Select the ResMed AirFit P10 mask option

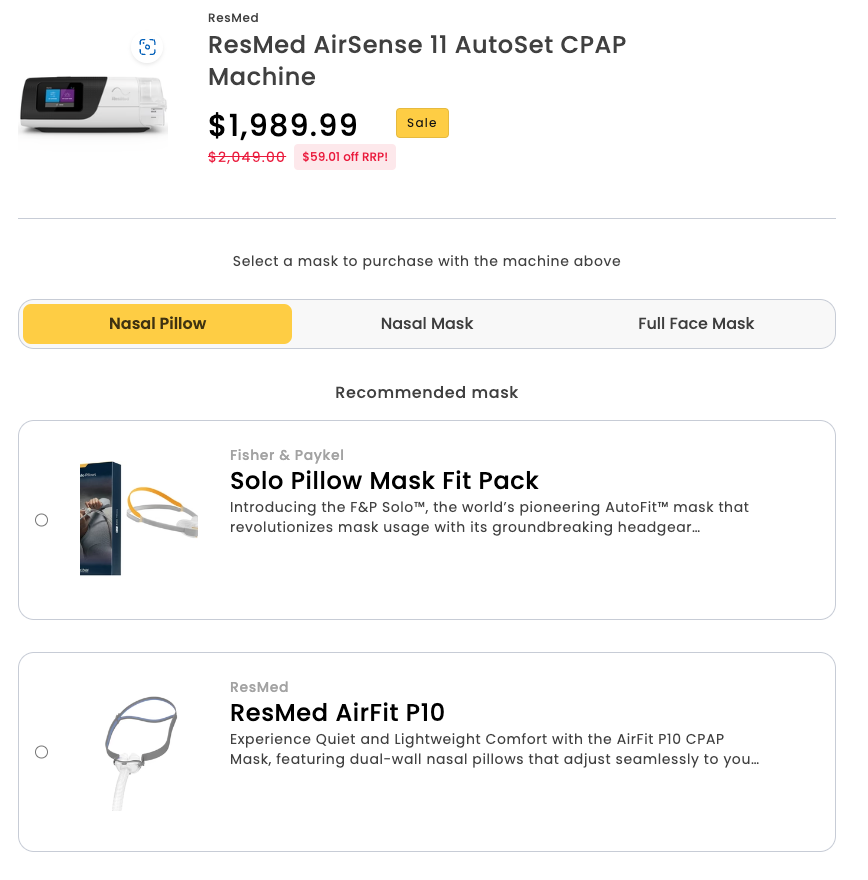(41, 752)
